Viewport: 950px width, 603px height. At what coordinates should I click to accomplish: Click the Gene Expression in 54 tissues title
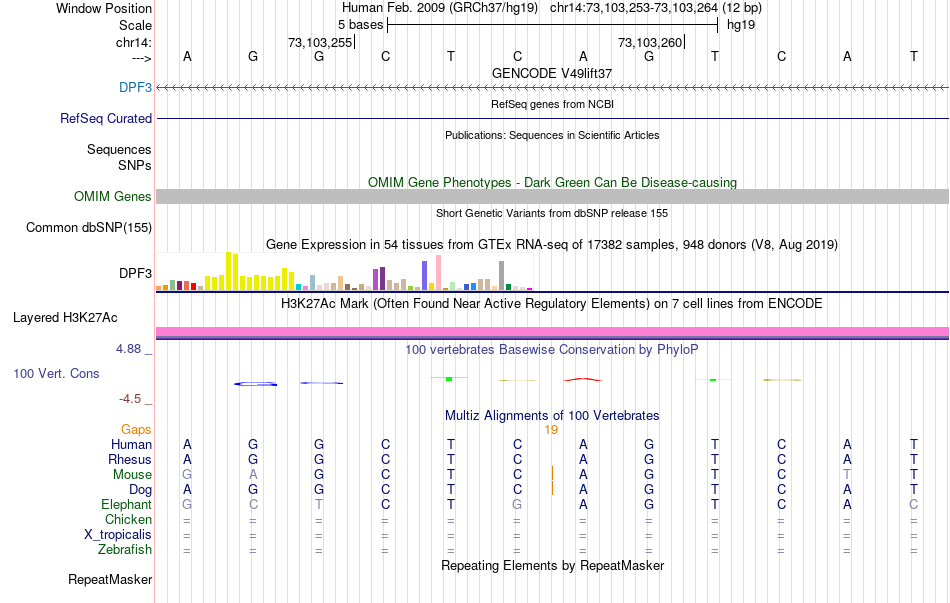point(552,245)
